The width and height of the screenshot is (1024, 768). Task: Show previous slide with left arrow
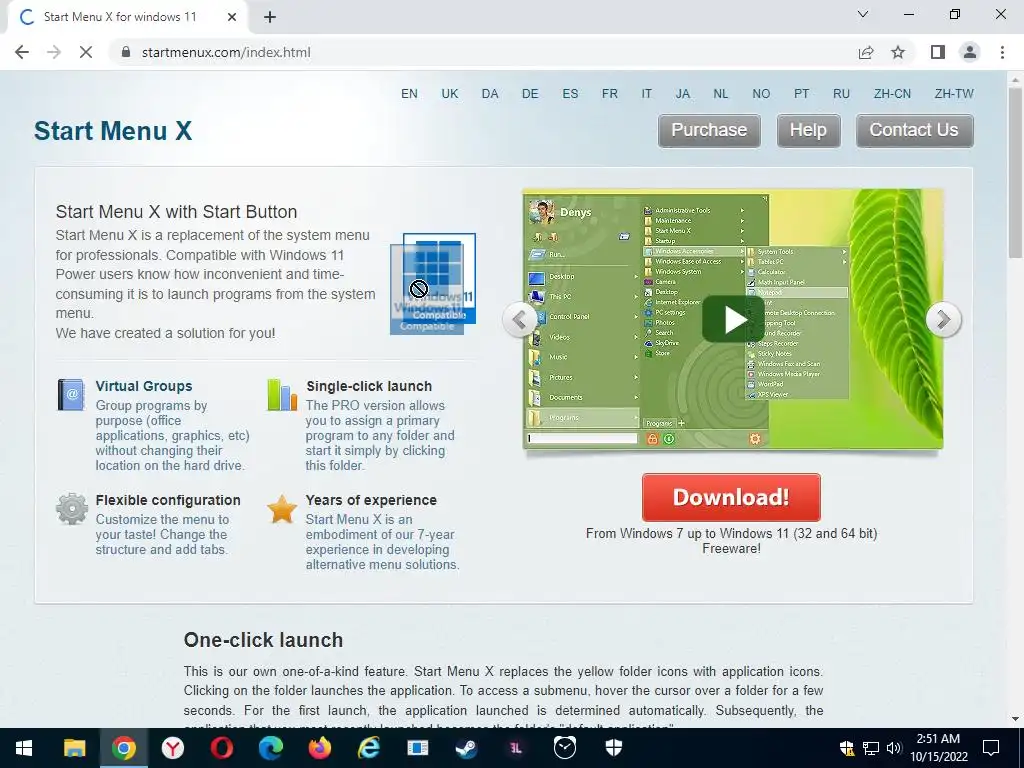click(520, 319)
